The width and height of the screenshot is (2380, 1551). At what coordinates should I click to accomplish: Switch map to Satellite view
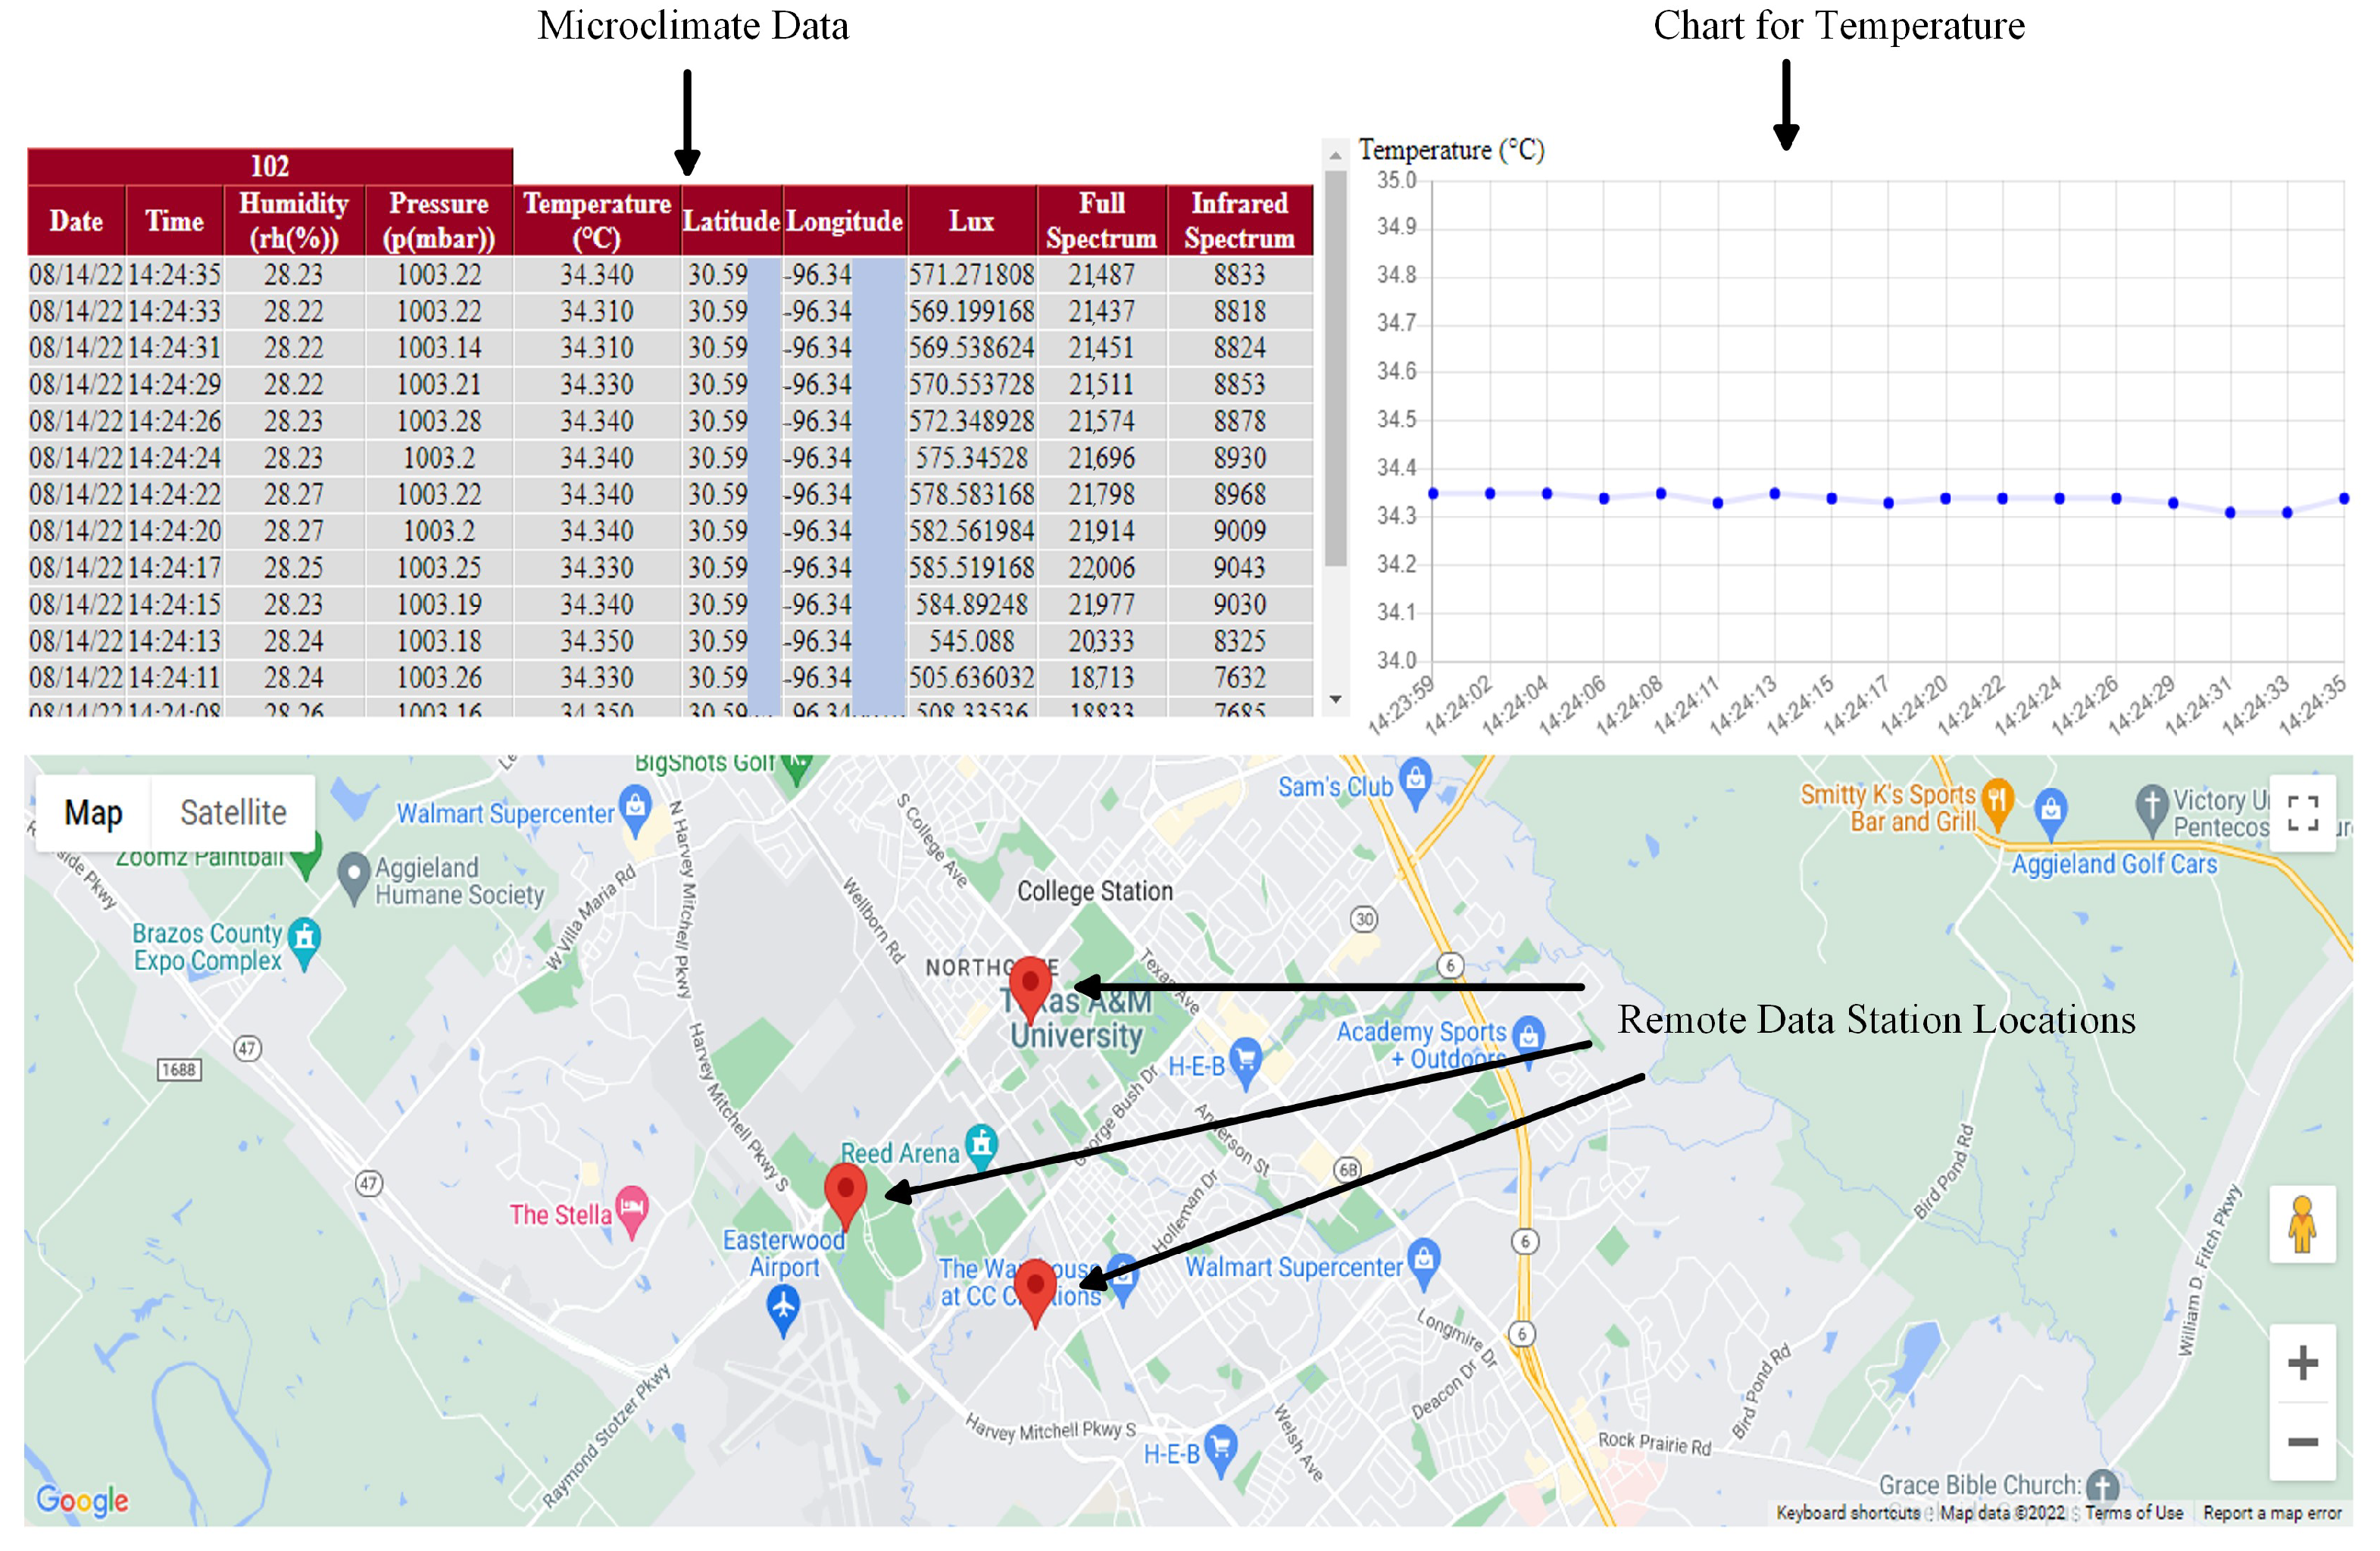(233, 812)
